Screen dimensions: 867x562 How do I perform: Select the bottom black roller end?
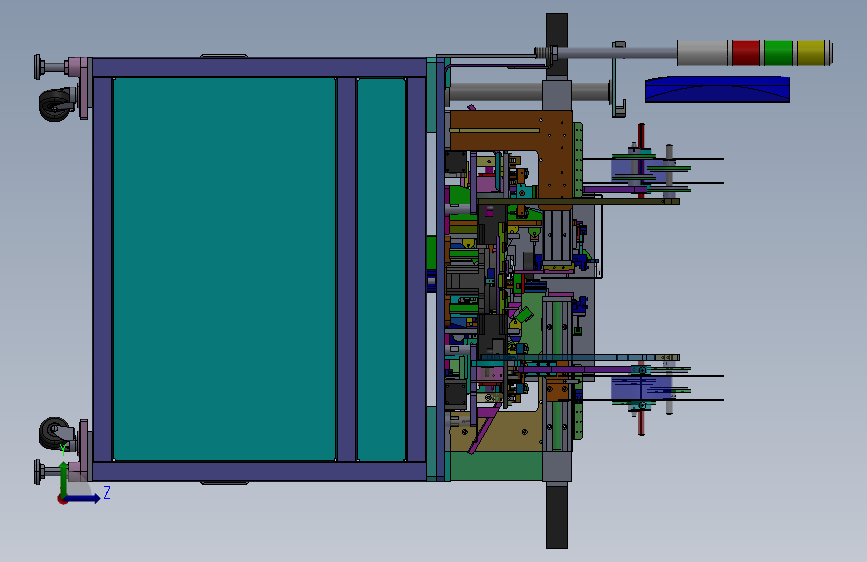557,516
